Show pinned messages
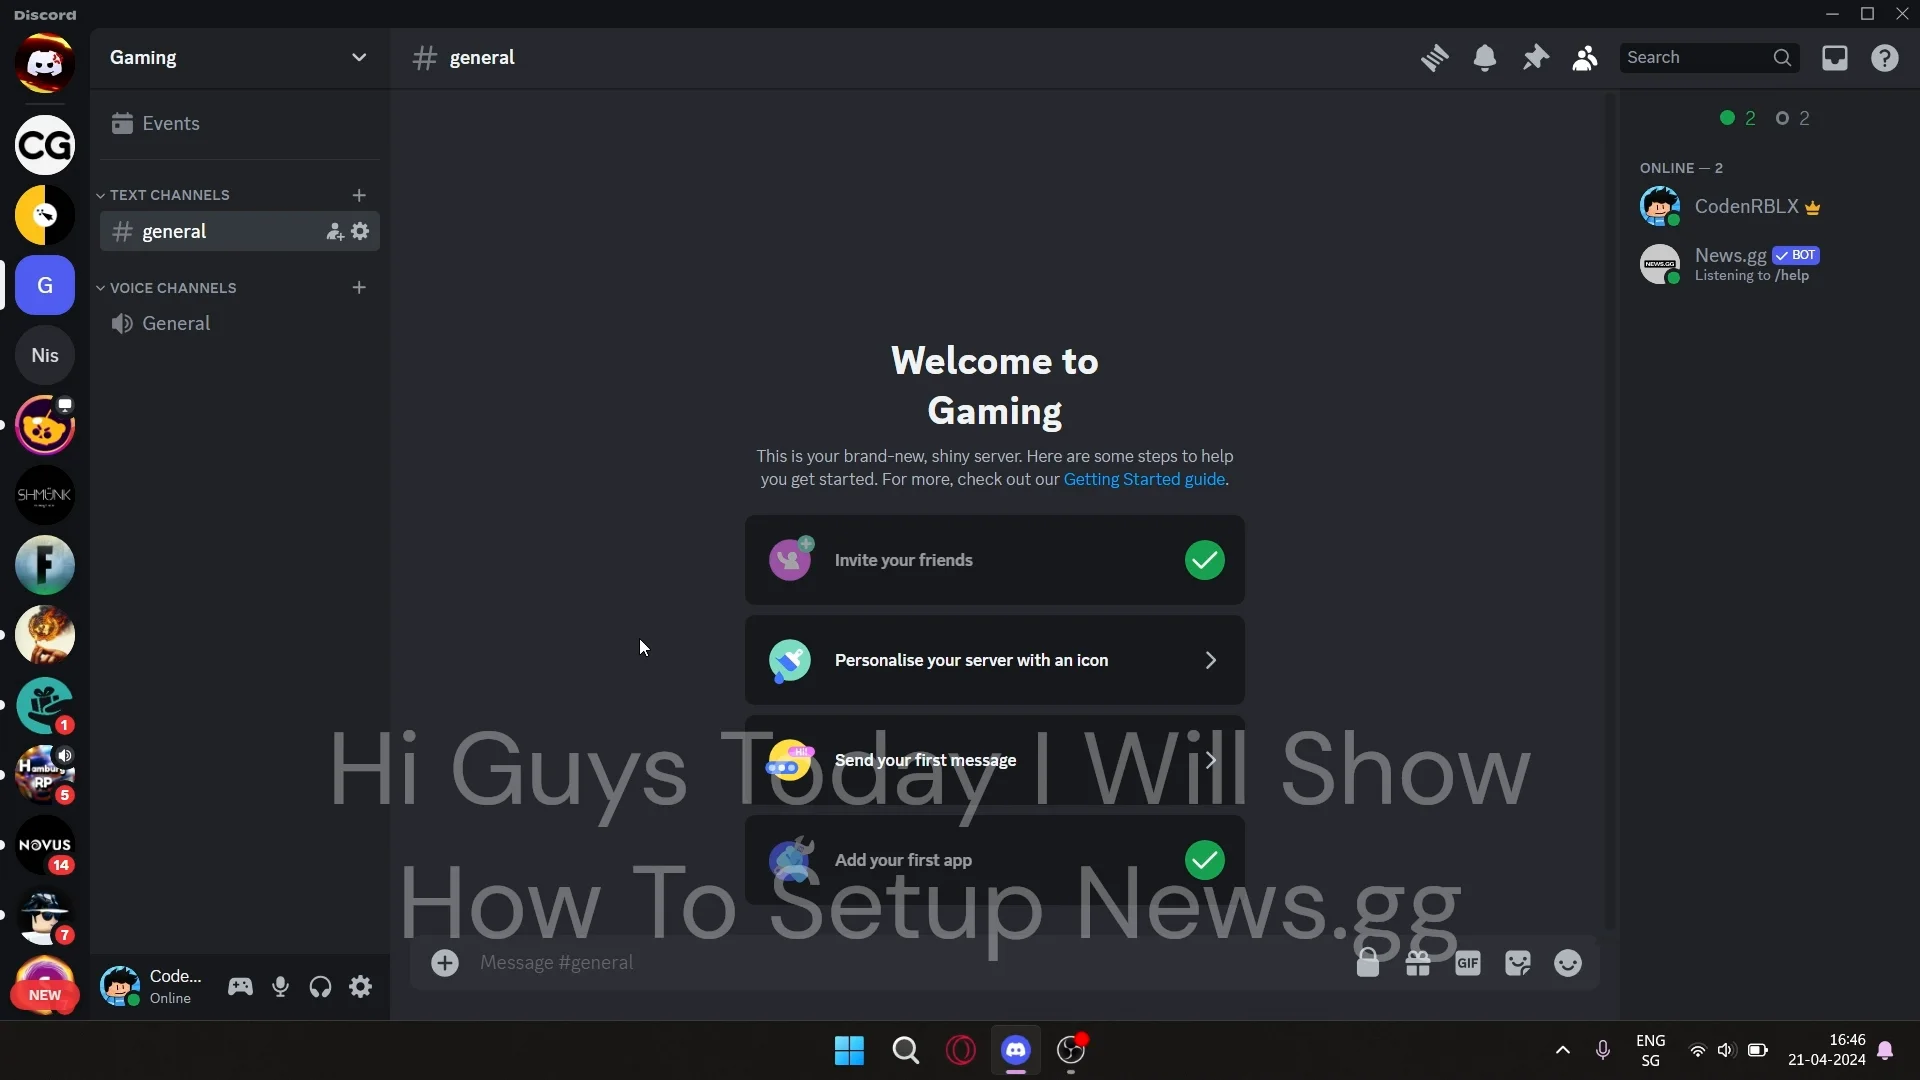The width and height of the screenshot is (1920, 1080). coord(1536,57)
